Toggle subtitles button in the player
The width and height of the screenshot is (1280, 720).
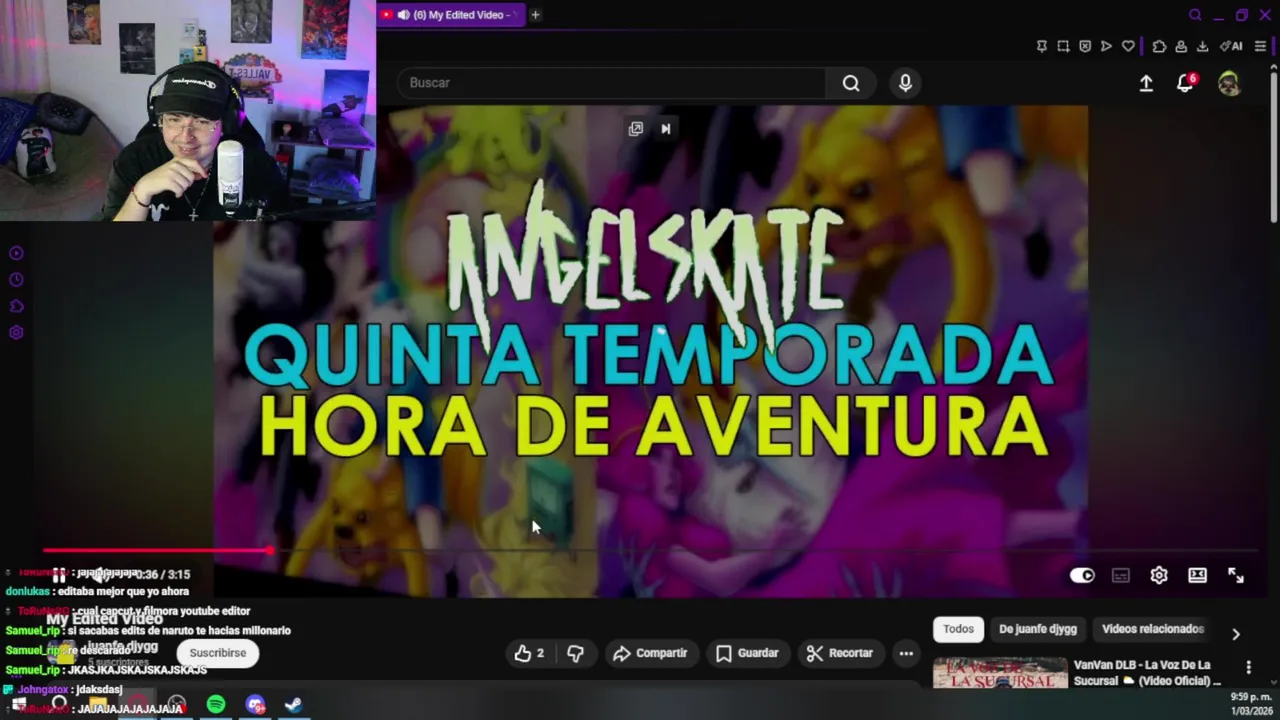(1121, 575)
